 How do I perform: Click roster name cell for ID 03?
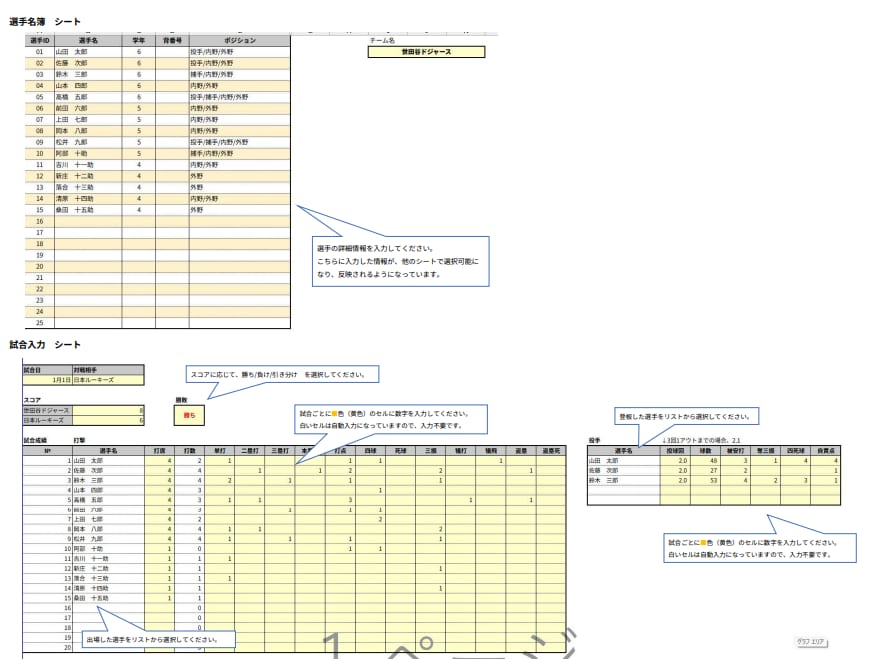[x=88, y=74]
